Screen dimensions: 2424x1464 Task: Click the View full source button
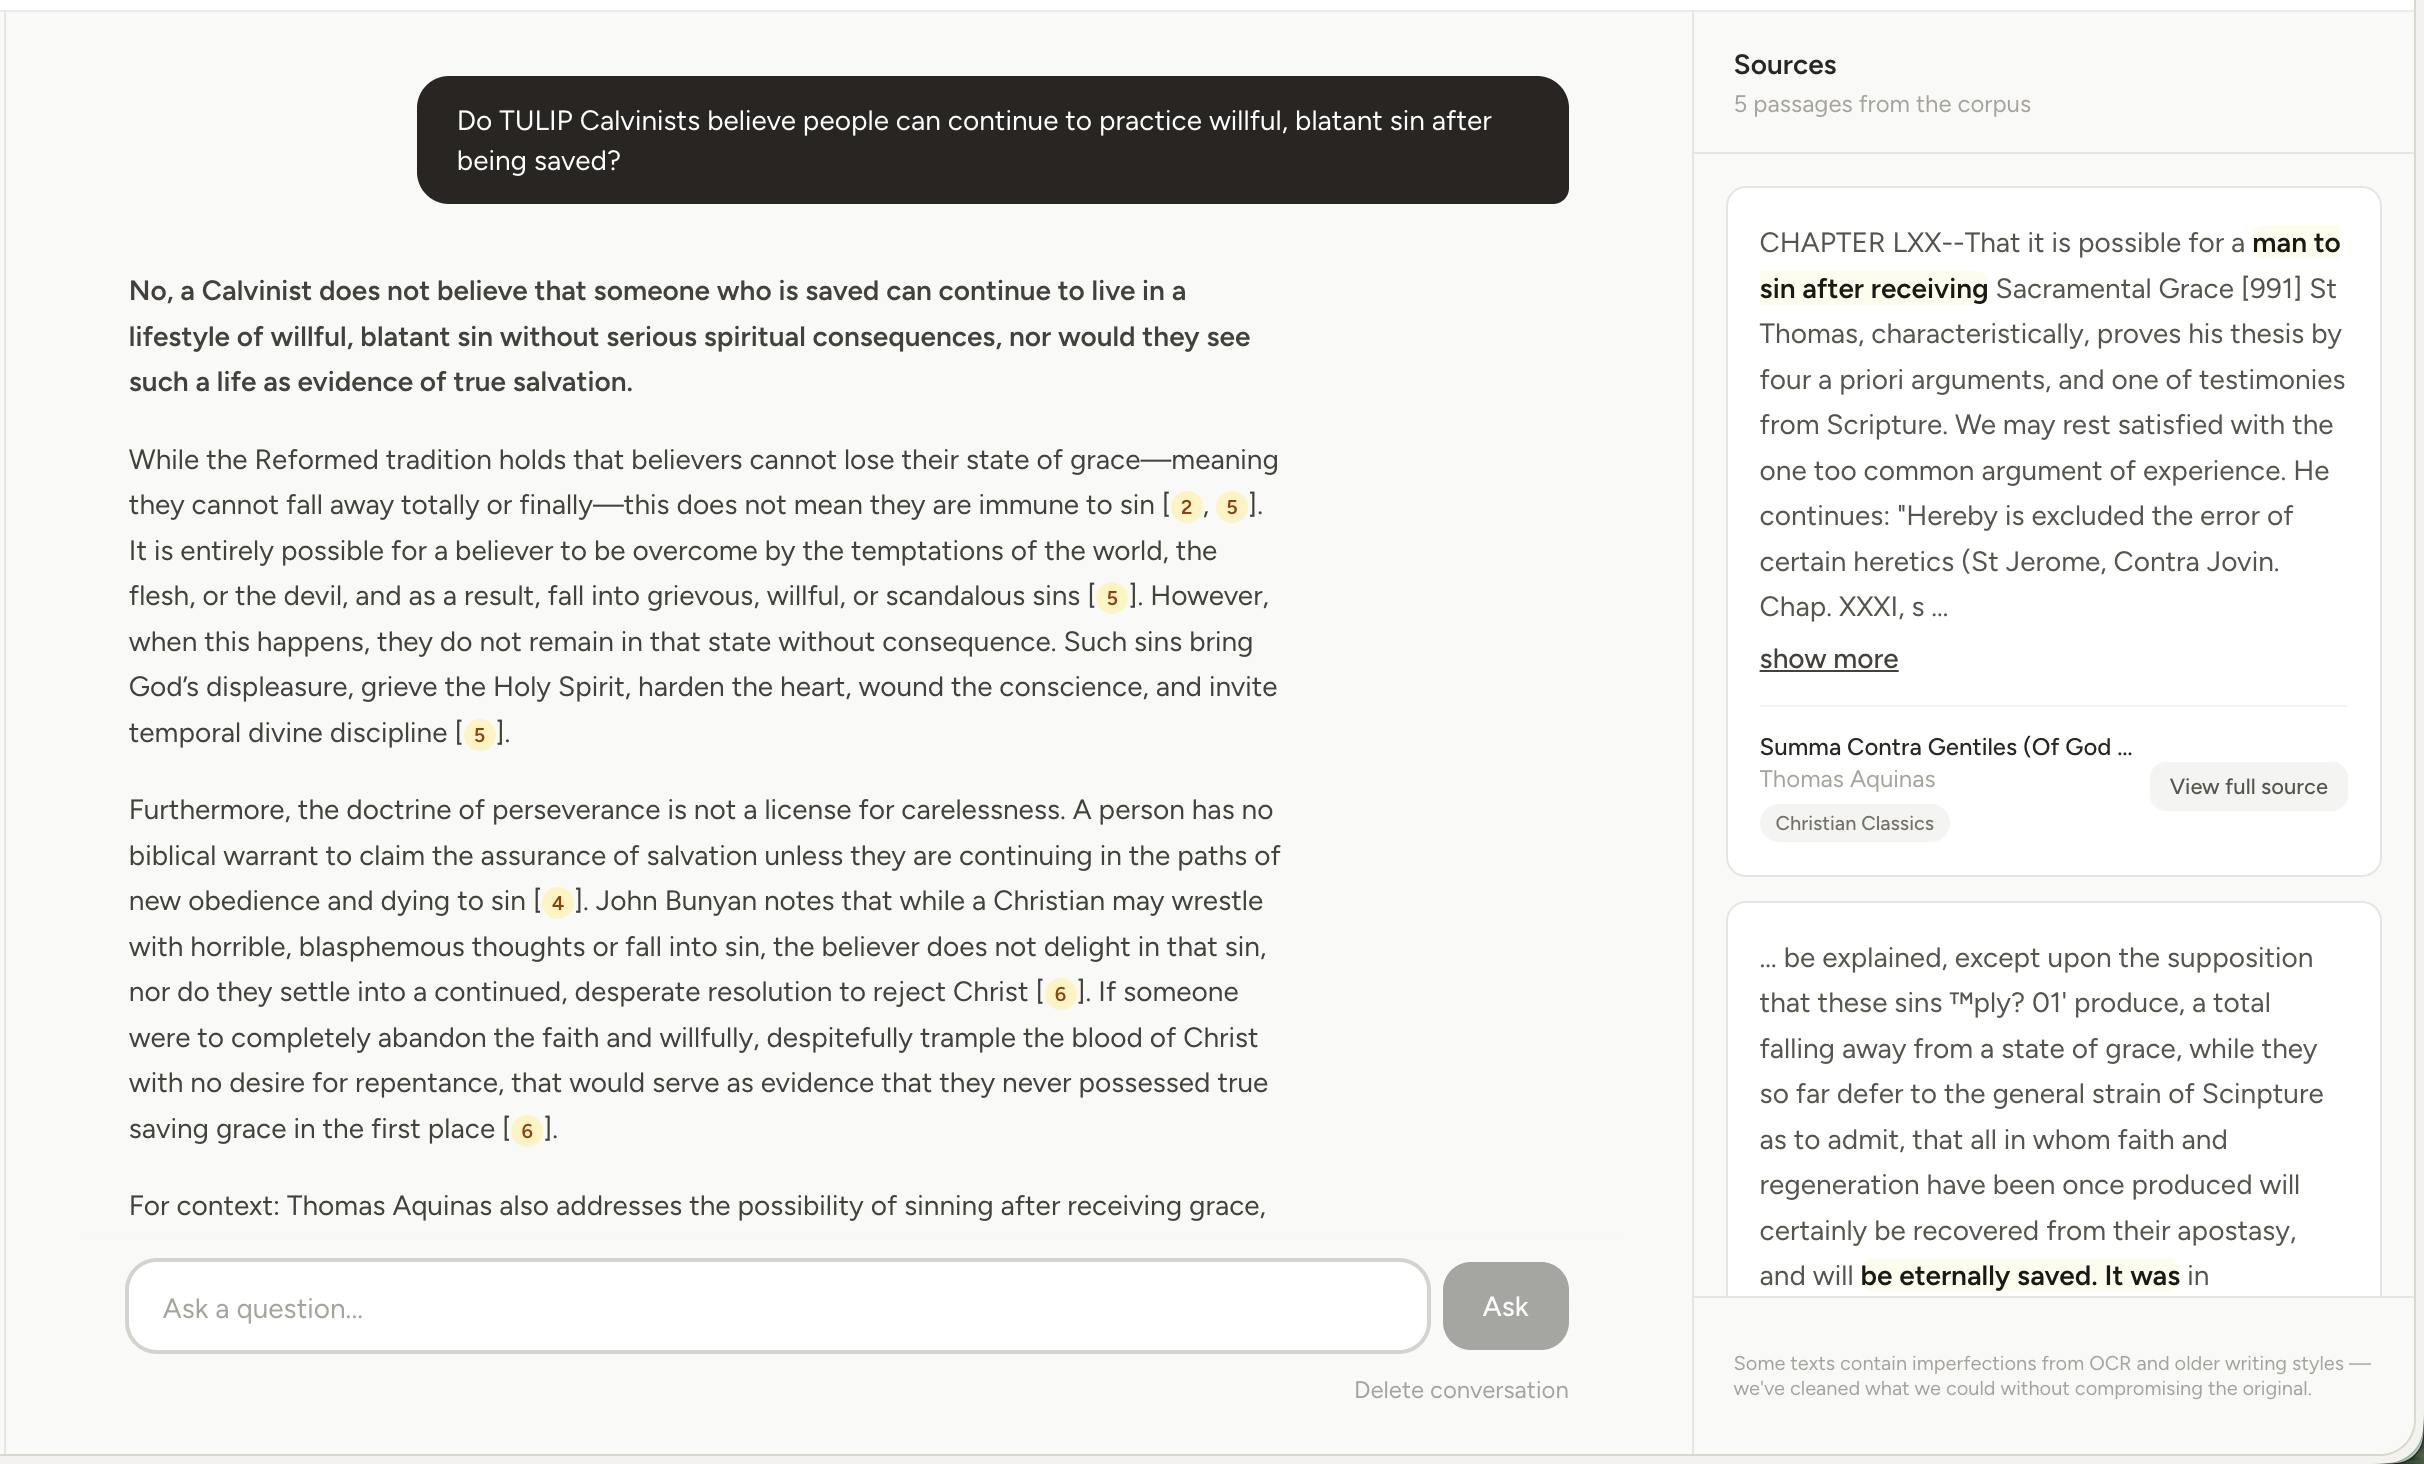point(2248,787)
